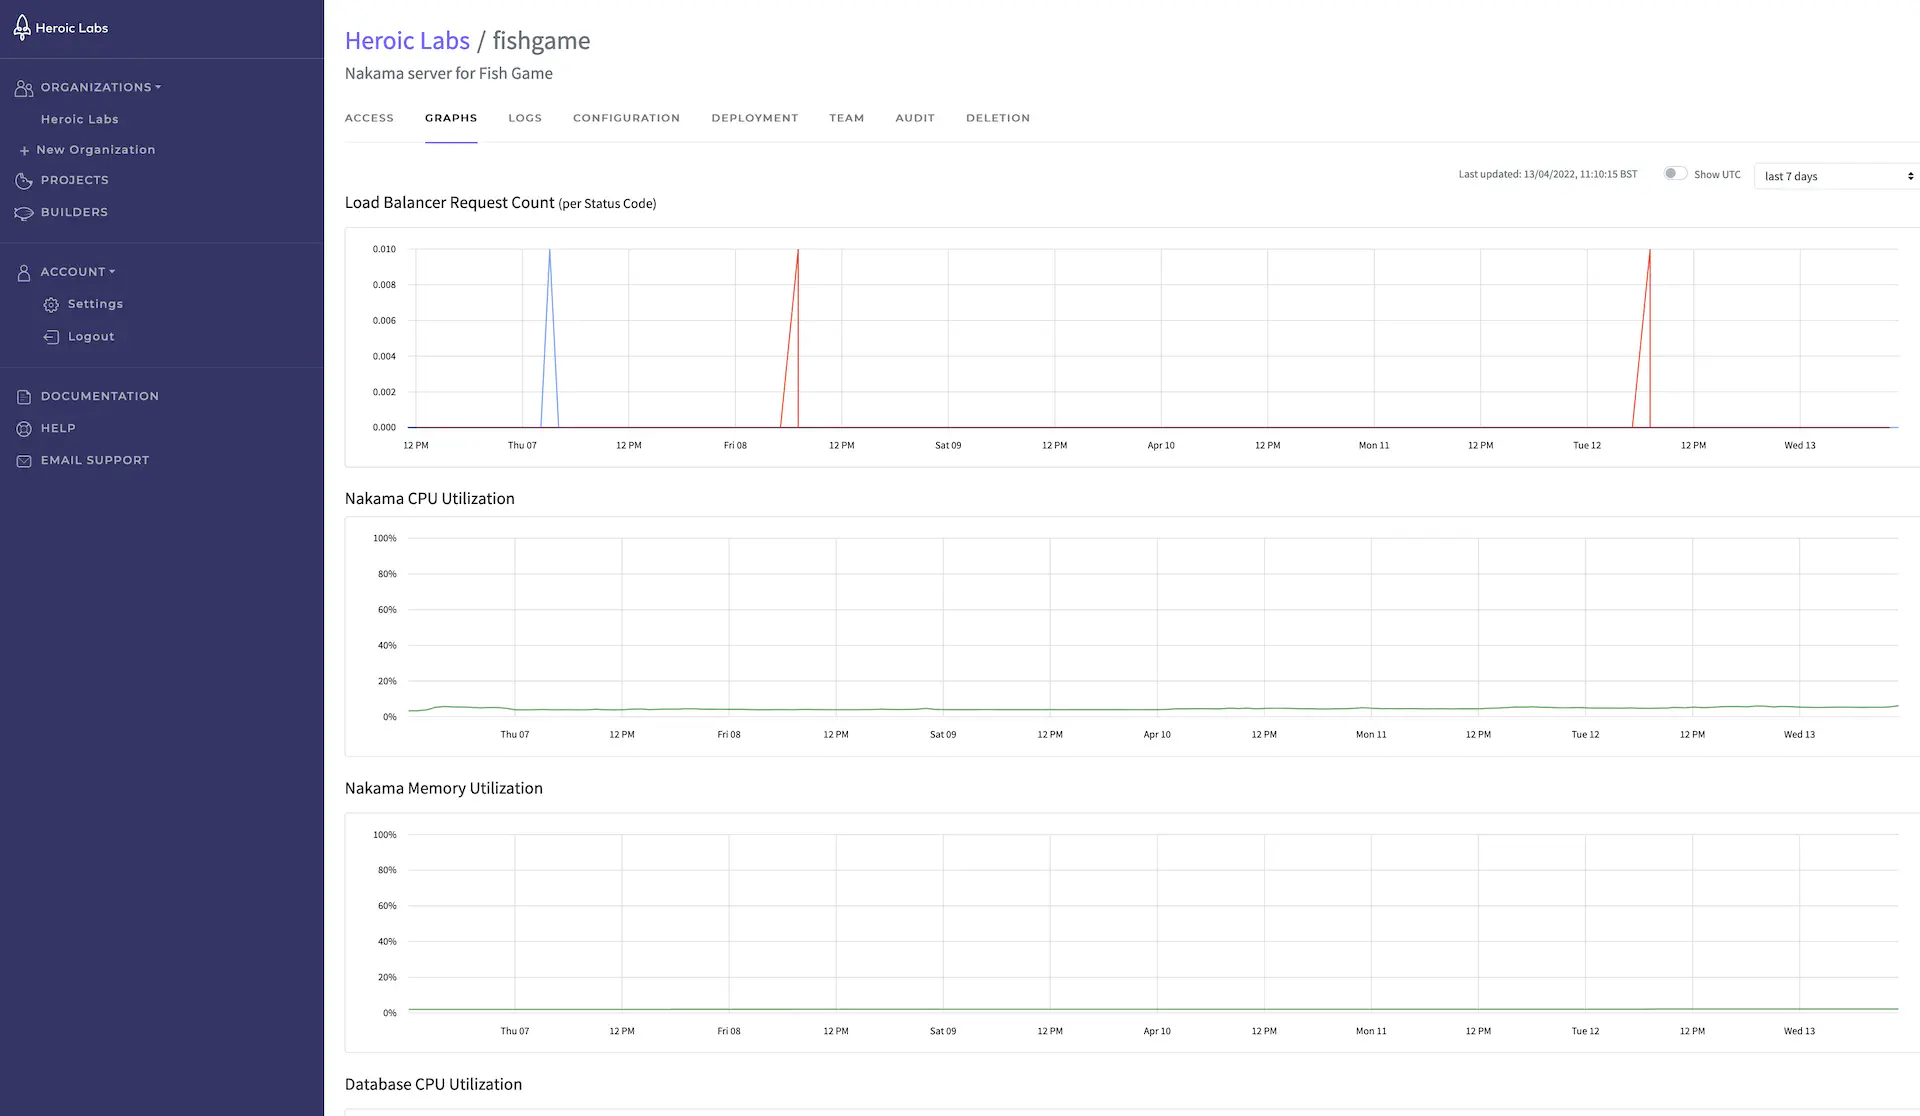Open Builders from the sidebar
This screenshot has height=1116, width=1920.
(x=74, y=212)
